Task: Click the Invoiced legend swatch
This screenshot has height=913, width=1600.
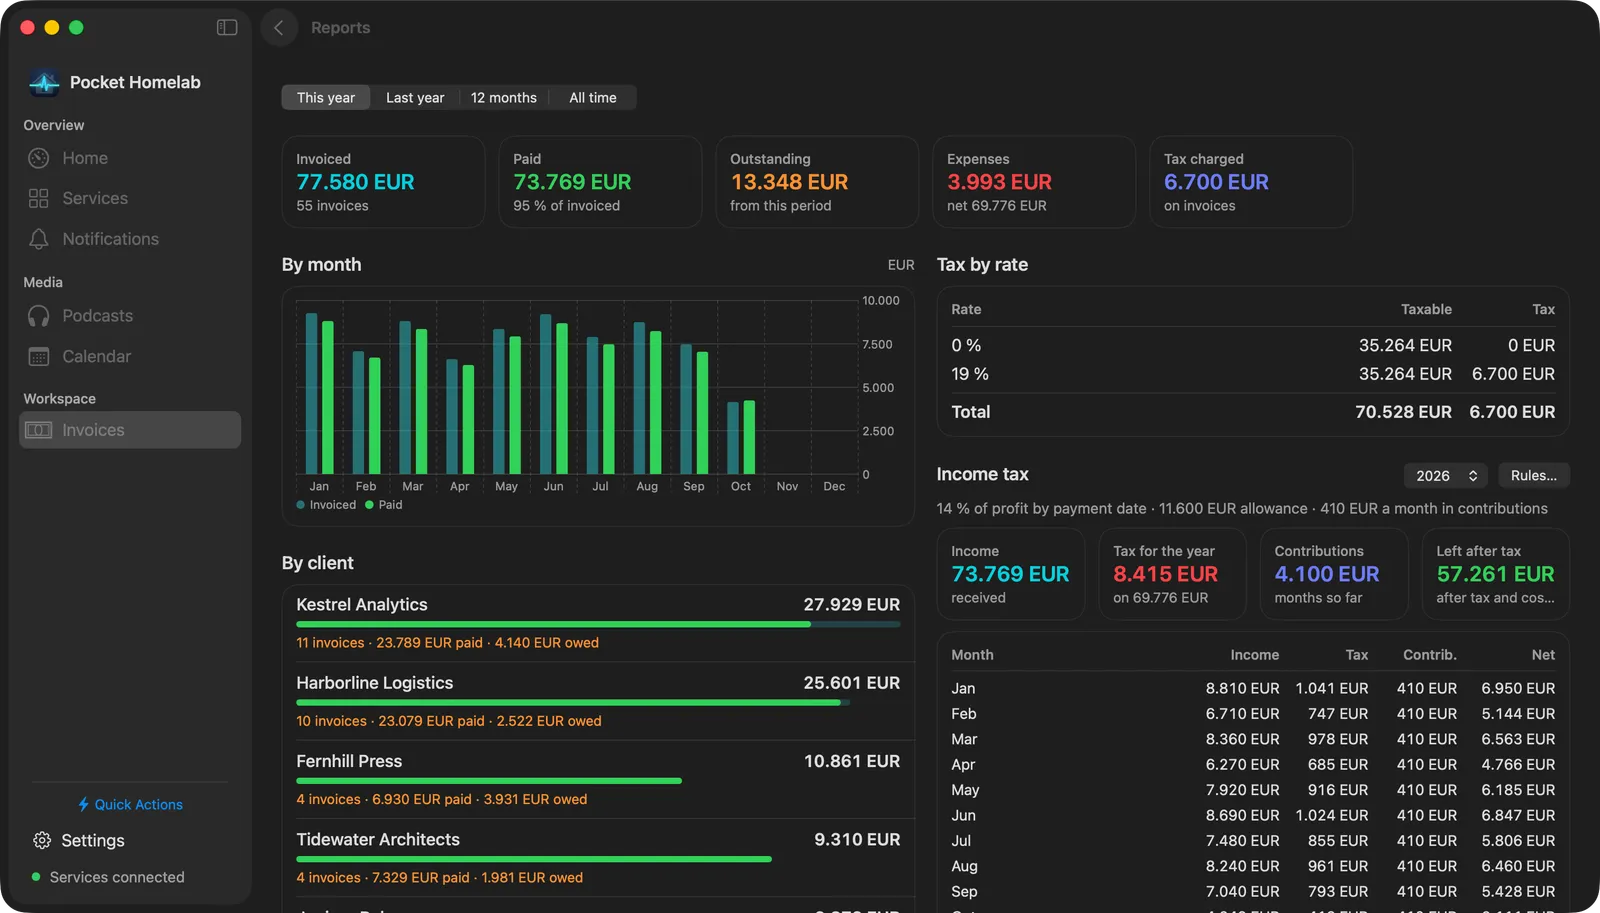Action: pyautogui.click(x=301, y=505)
